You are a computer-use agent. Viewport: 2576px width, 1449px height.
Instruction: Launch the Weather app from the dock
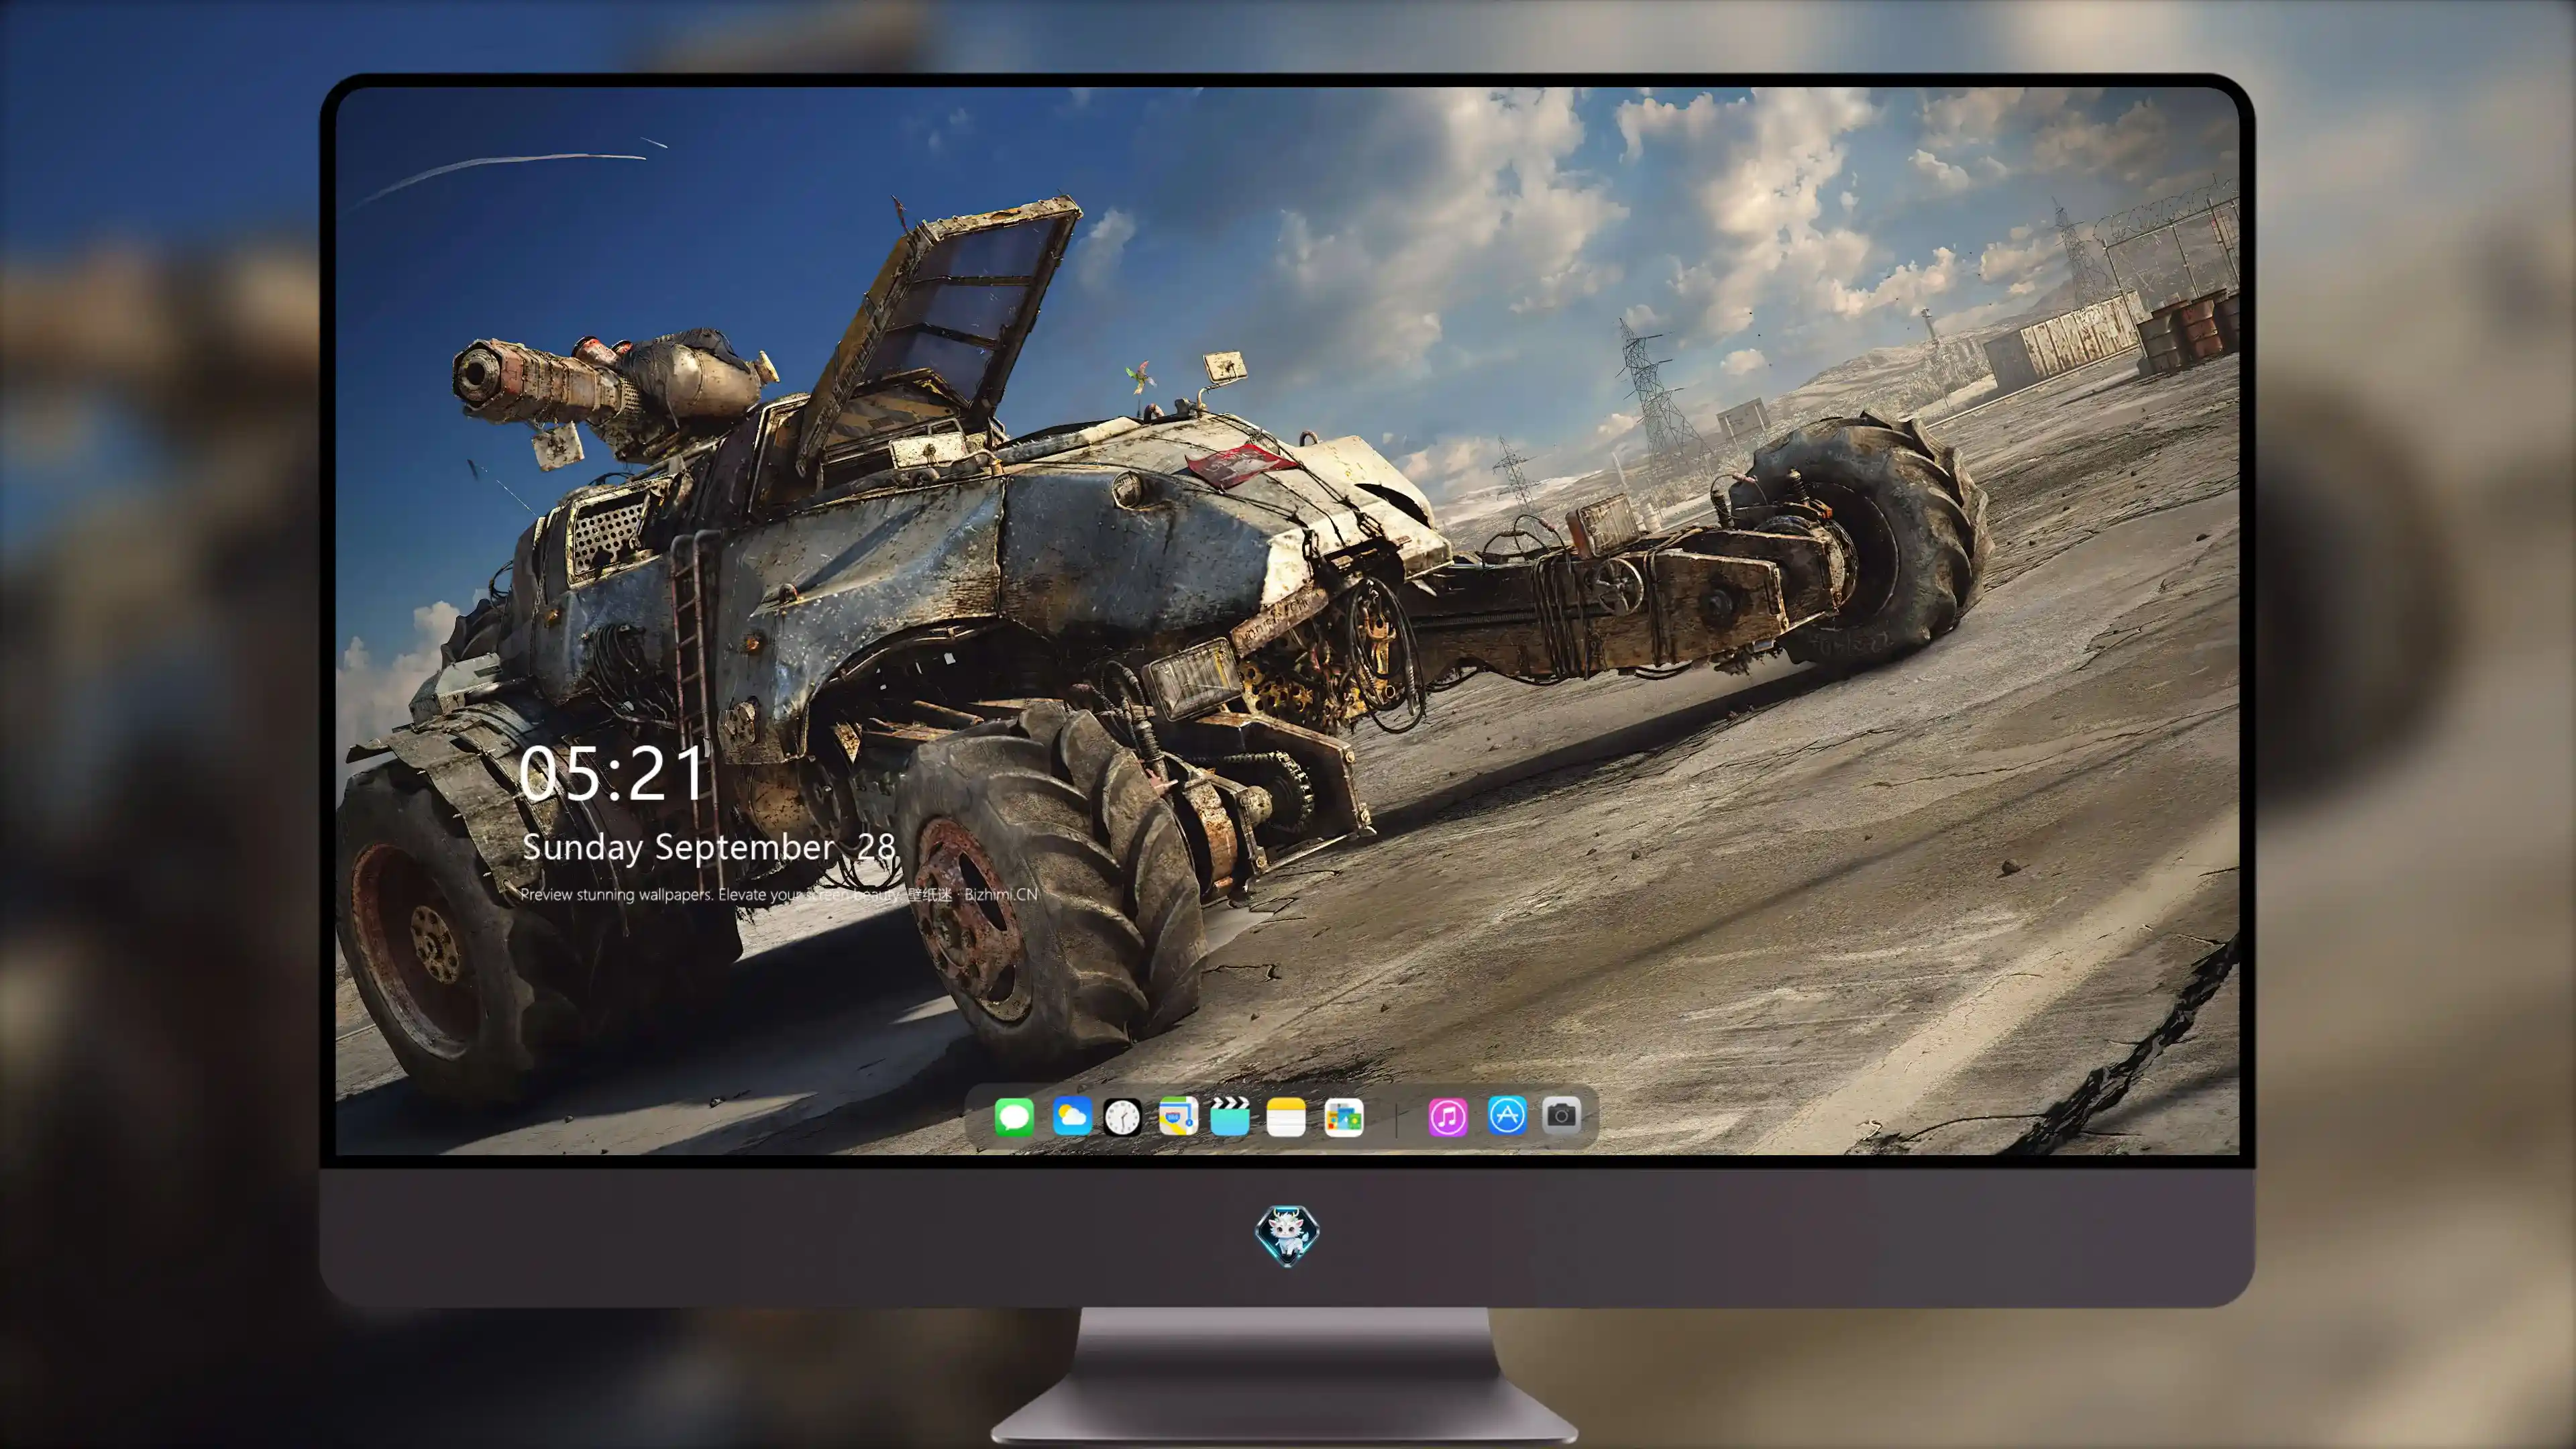click(x=1072, y=1116)
